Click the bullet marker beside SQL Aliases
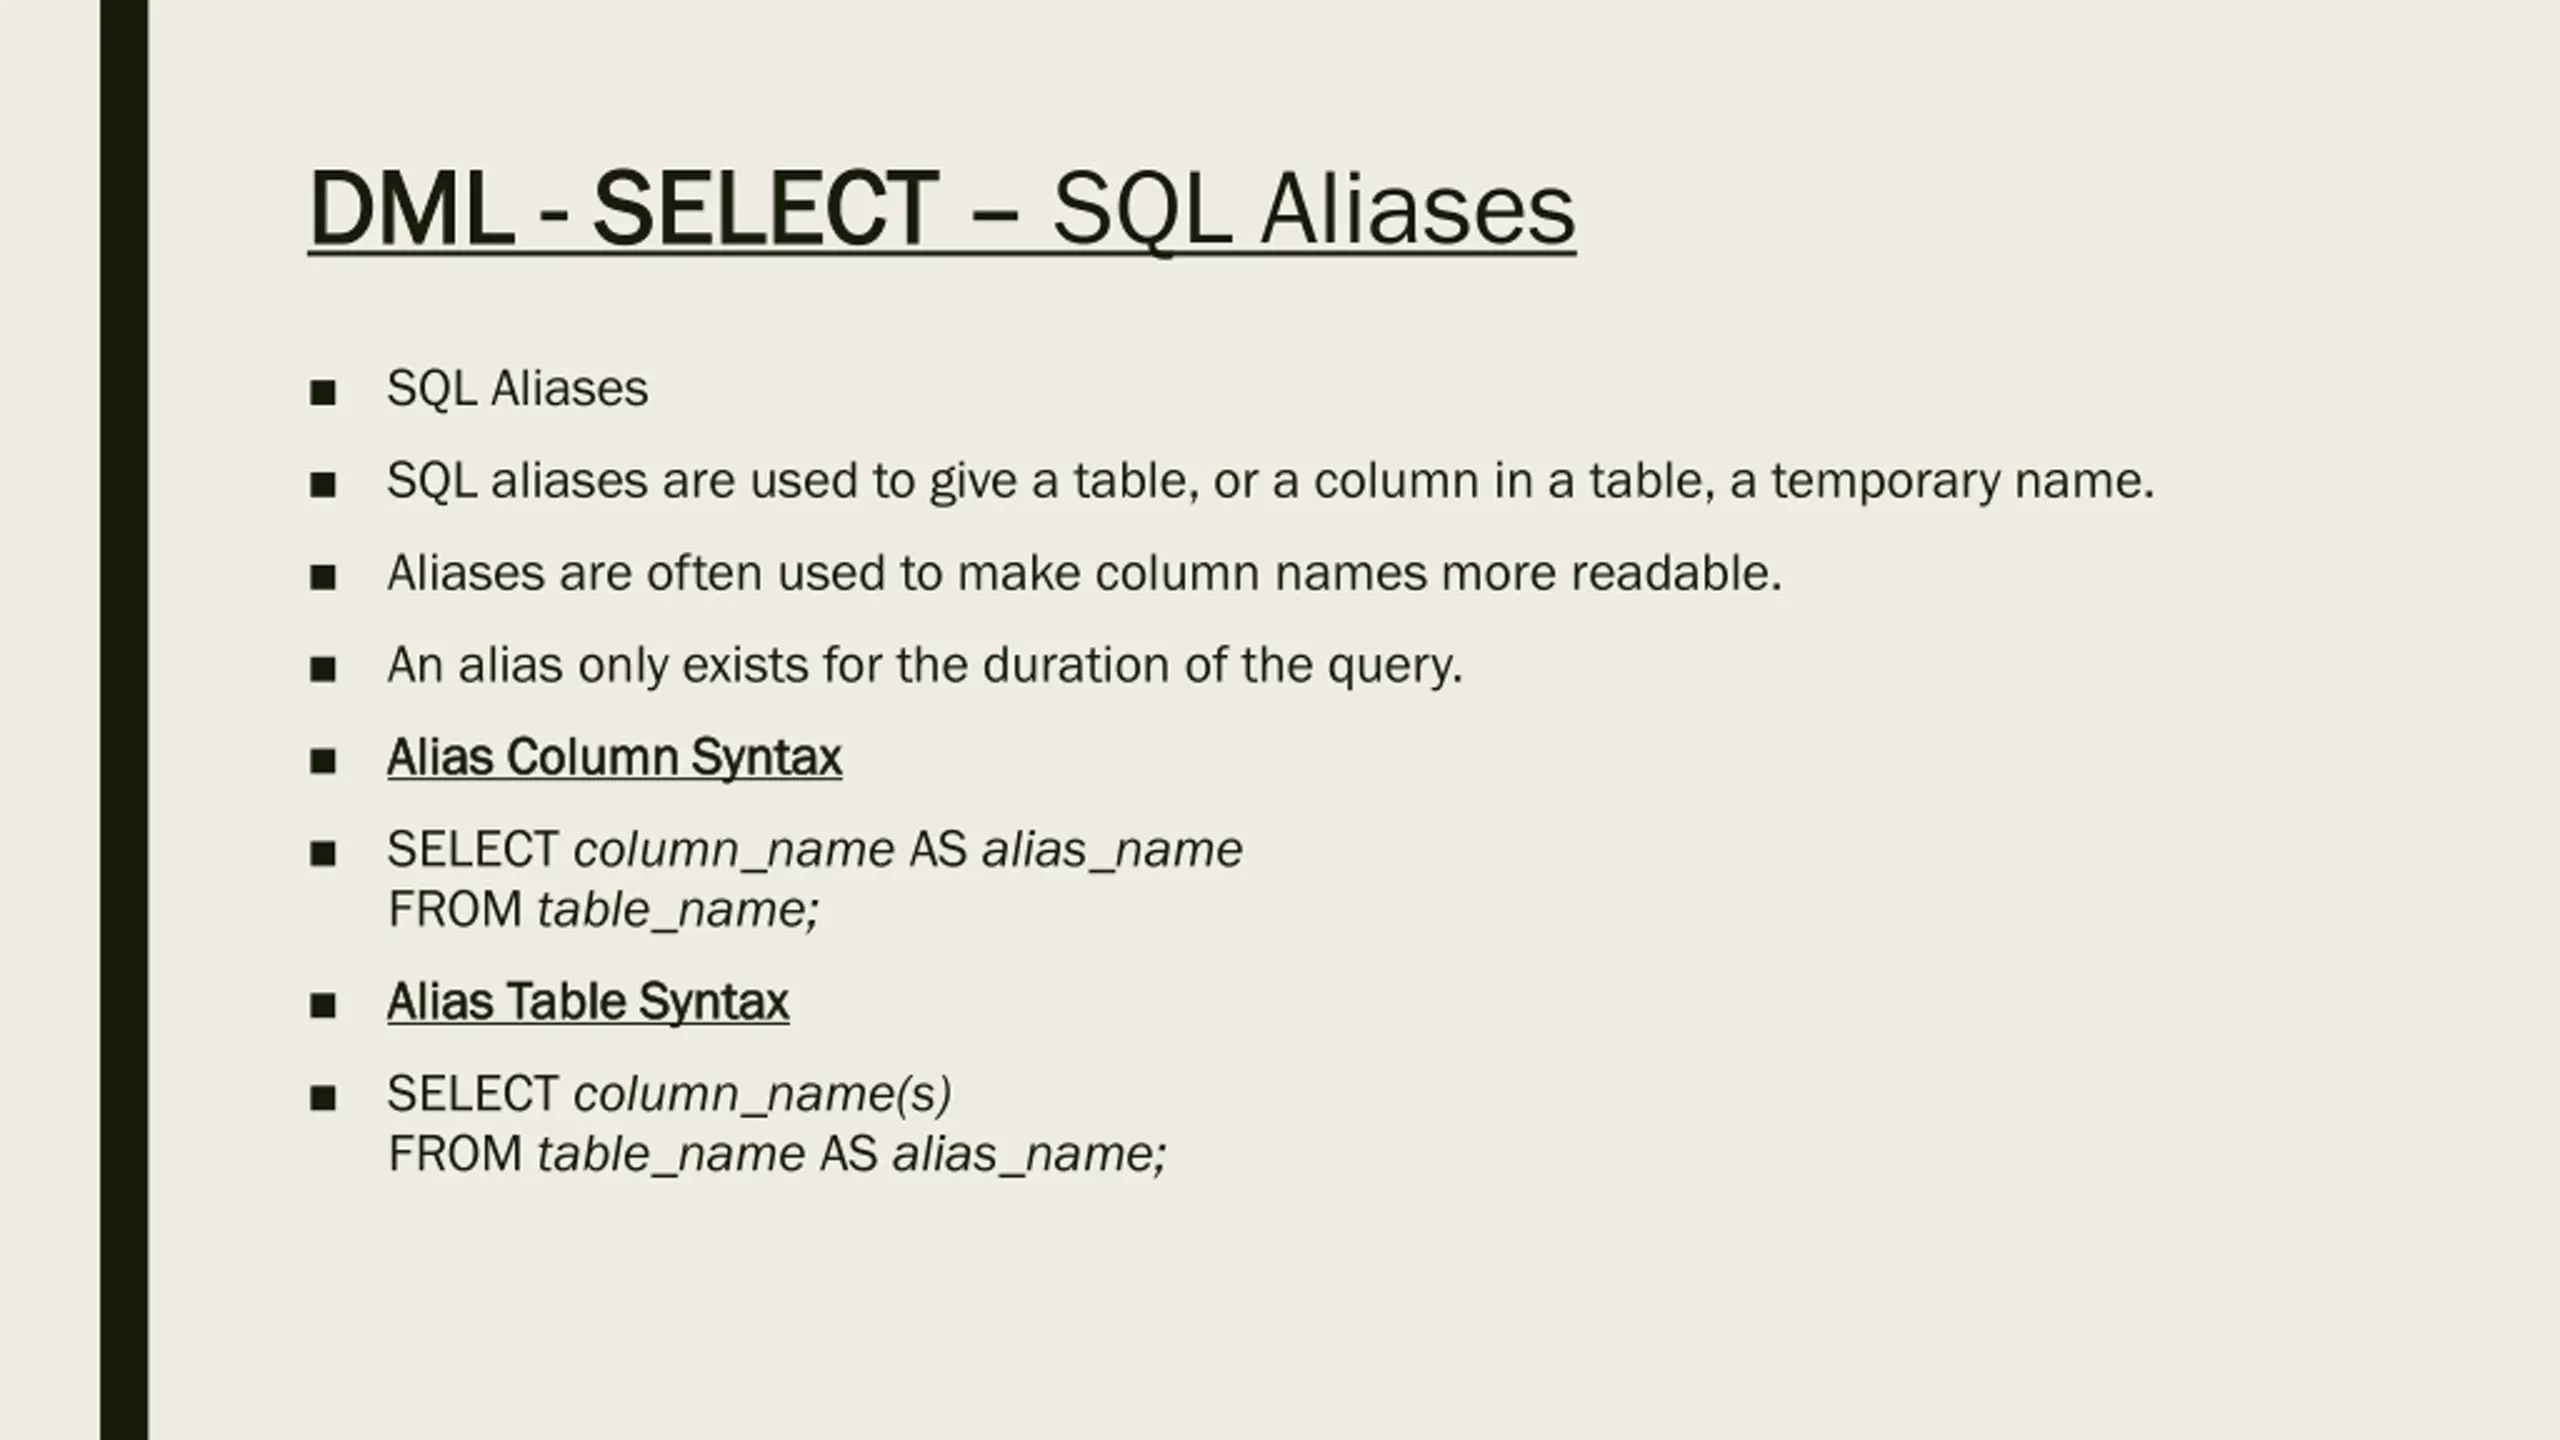This screenshot has height=1440, width=2560. [x=322, y=392]
